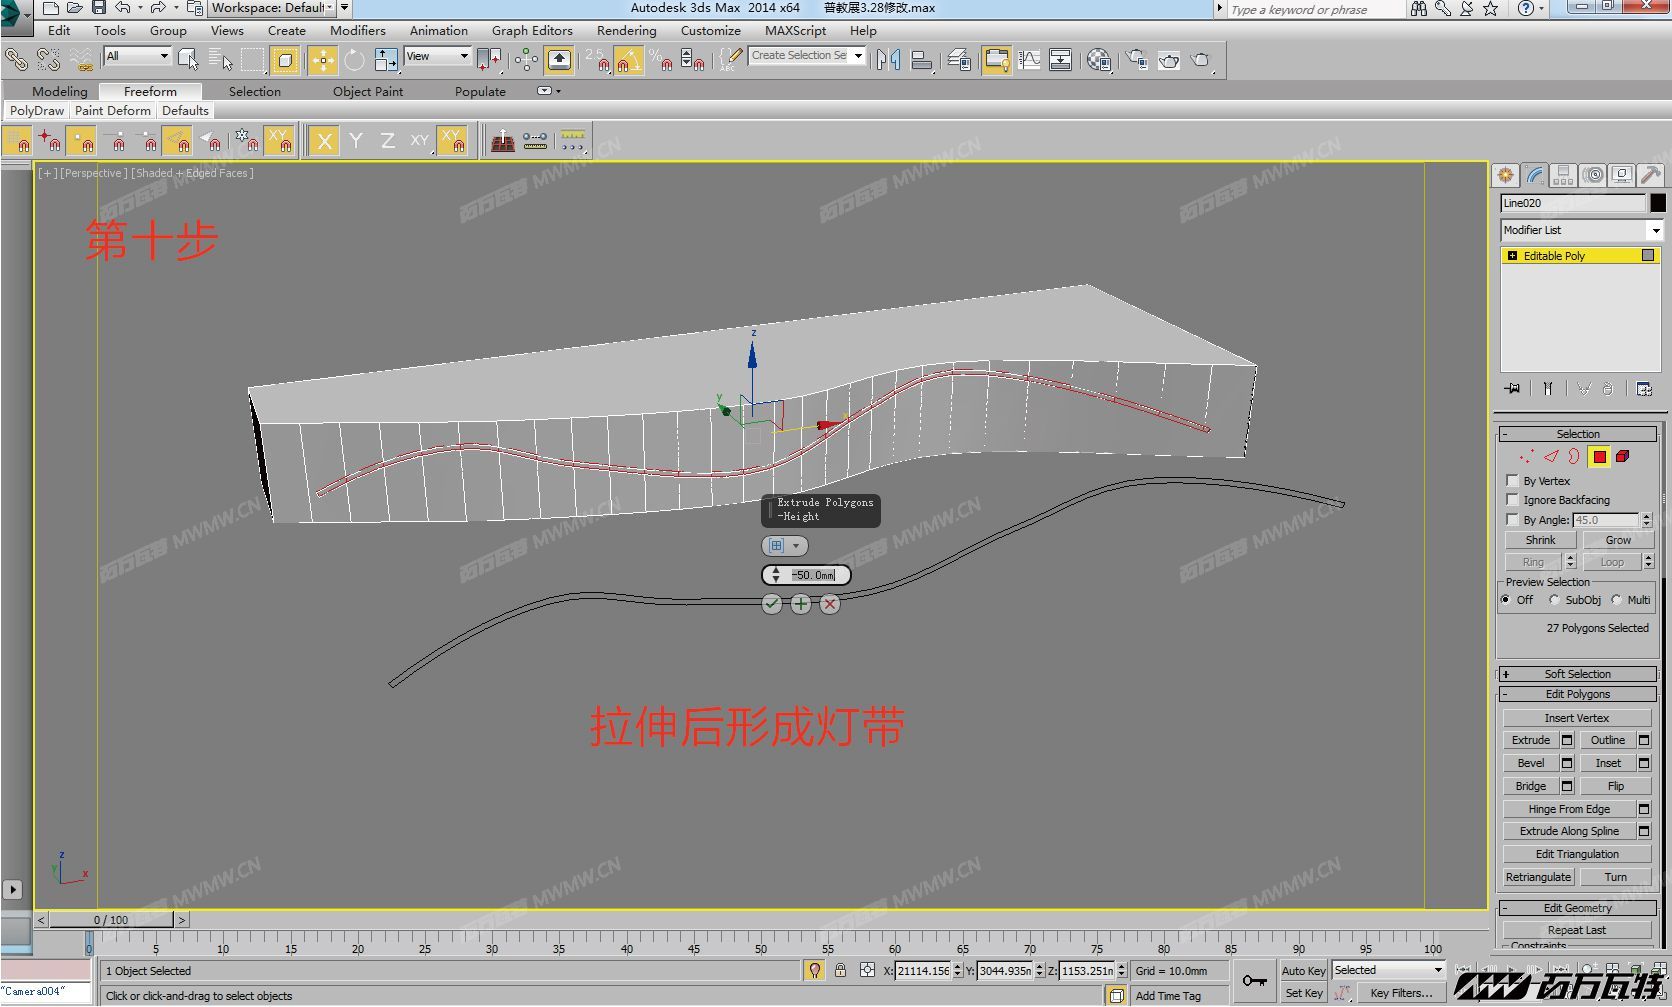Cancel the extrude caddy with X

click(829, 604)
